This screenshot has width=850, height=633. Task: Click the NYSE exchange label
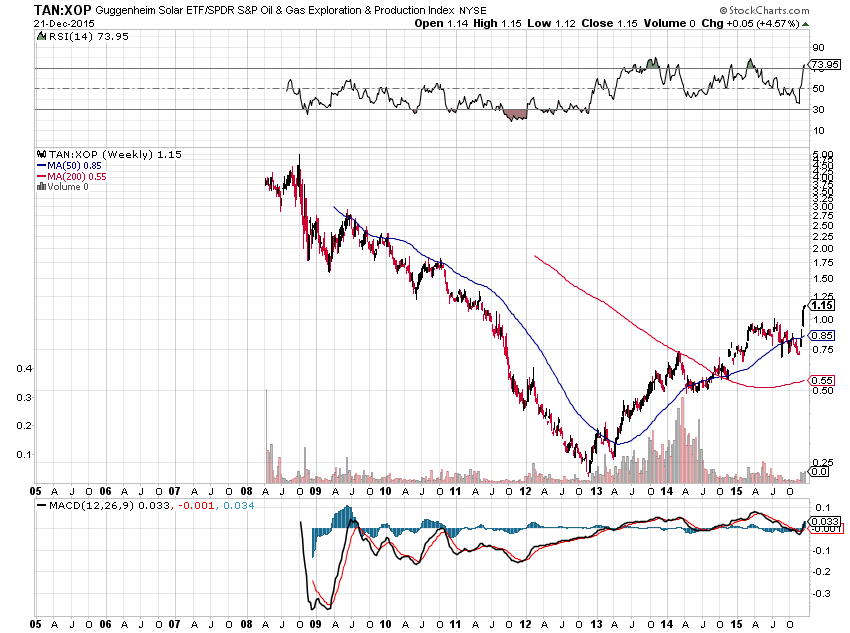click(473, 11)
